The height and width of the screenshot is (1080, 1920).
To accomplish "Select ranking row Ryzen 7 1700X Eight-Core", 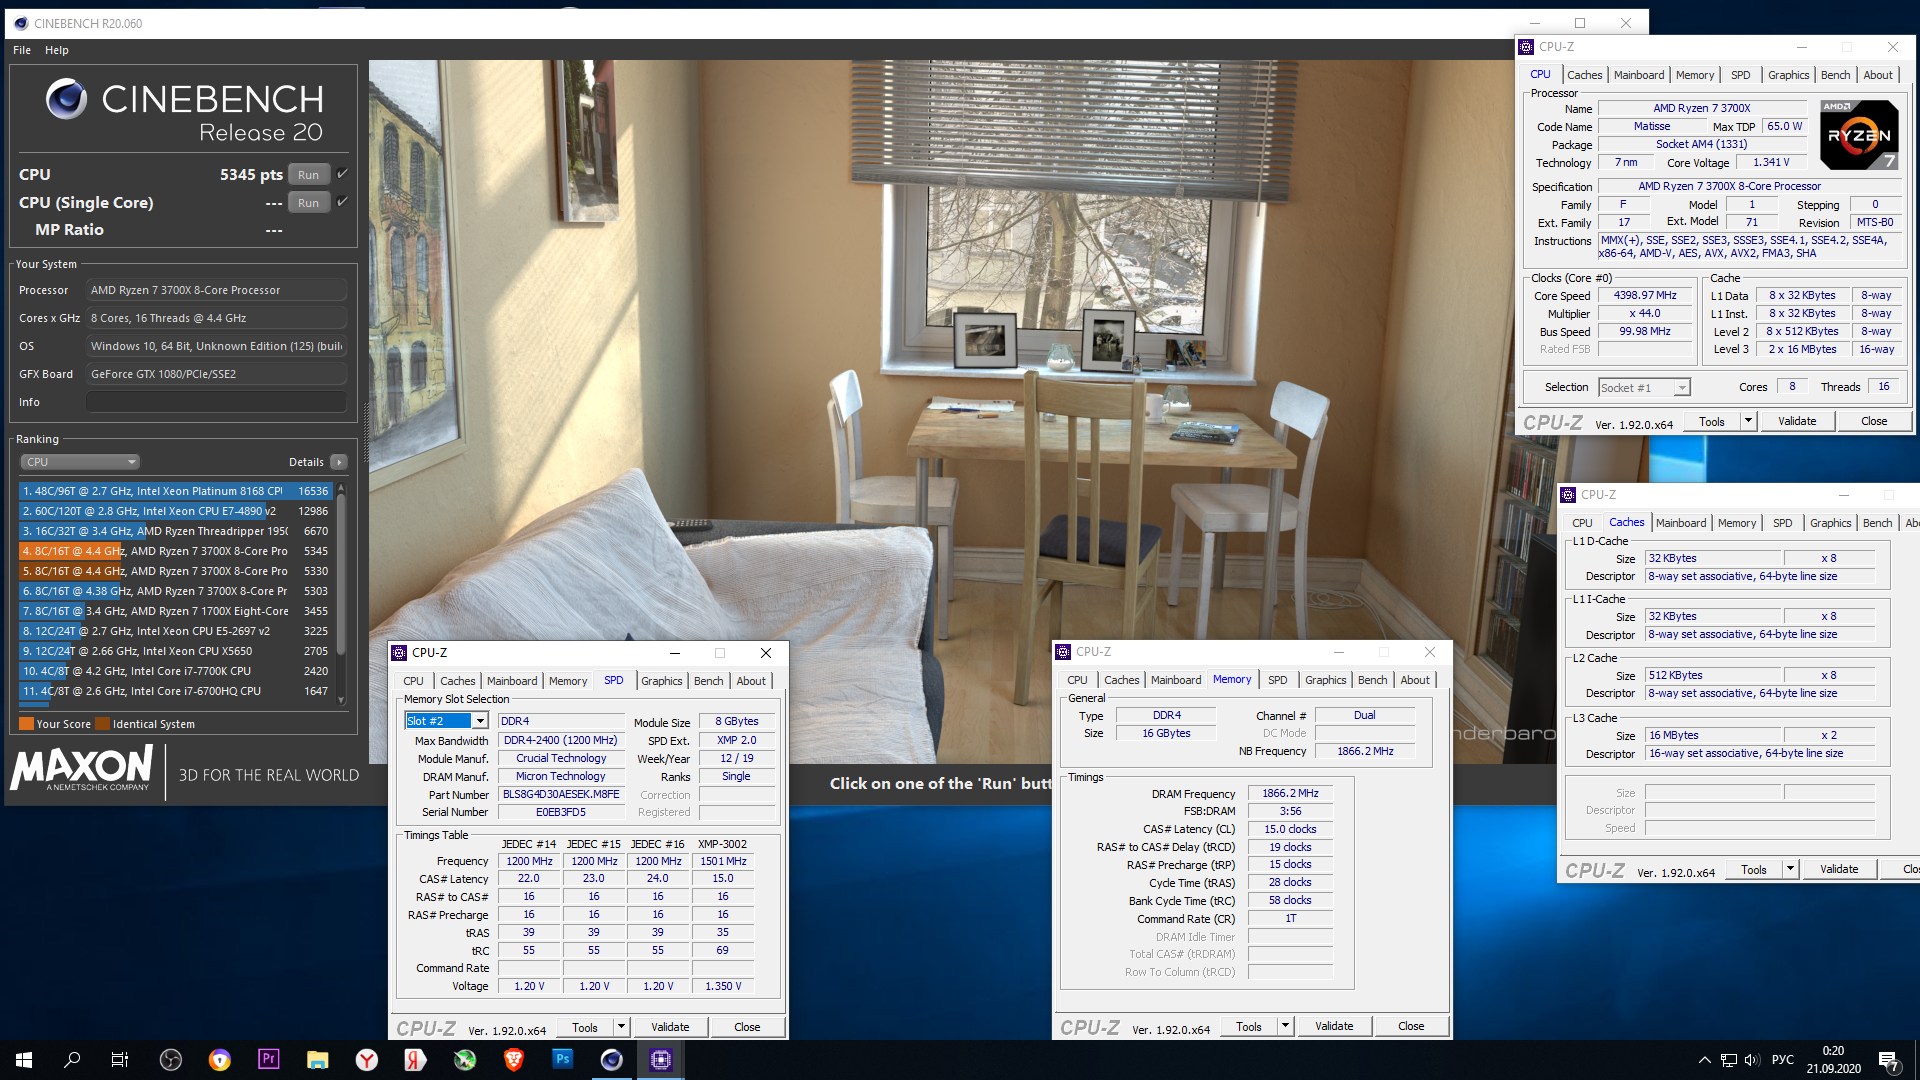I will pyautogui.click(x=176, y=611).
